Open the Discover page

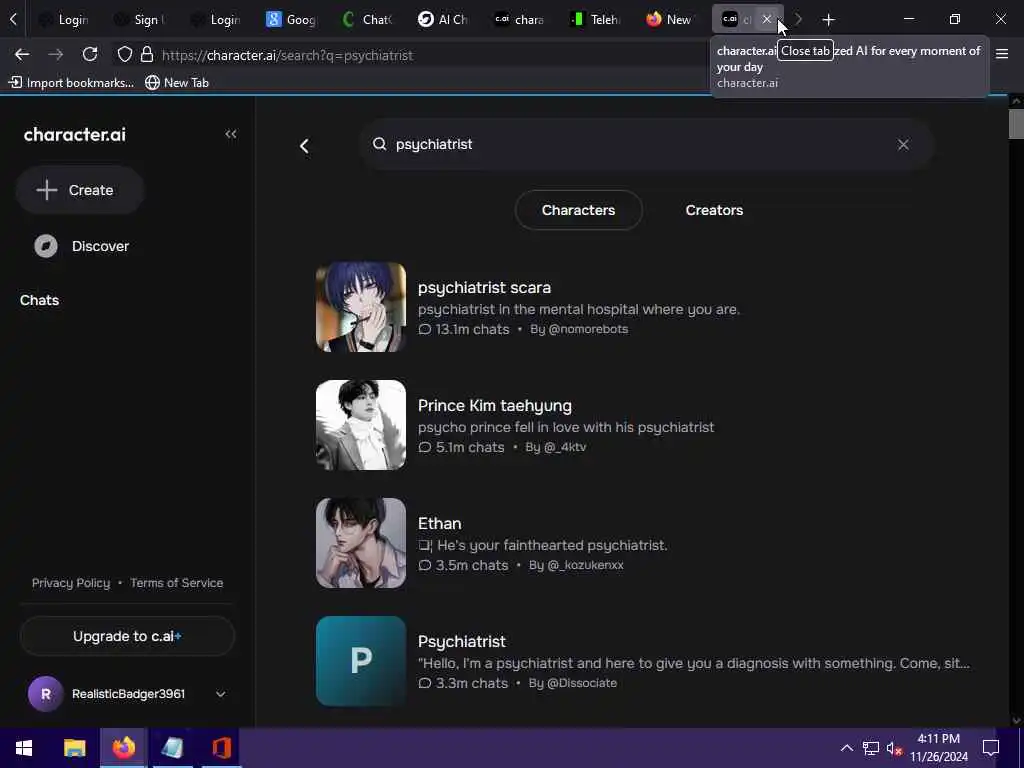(x=82, y=246)
